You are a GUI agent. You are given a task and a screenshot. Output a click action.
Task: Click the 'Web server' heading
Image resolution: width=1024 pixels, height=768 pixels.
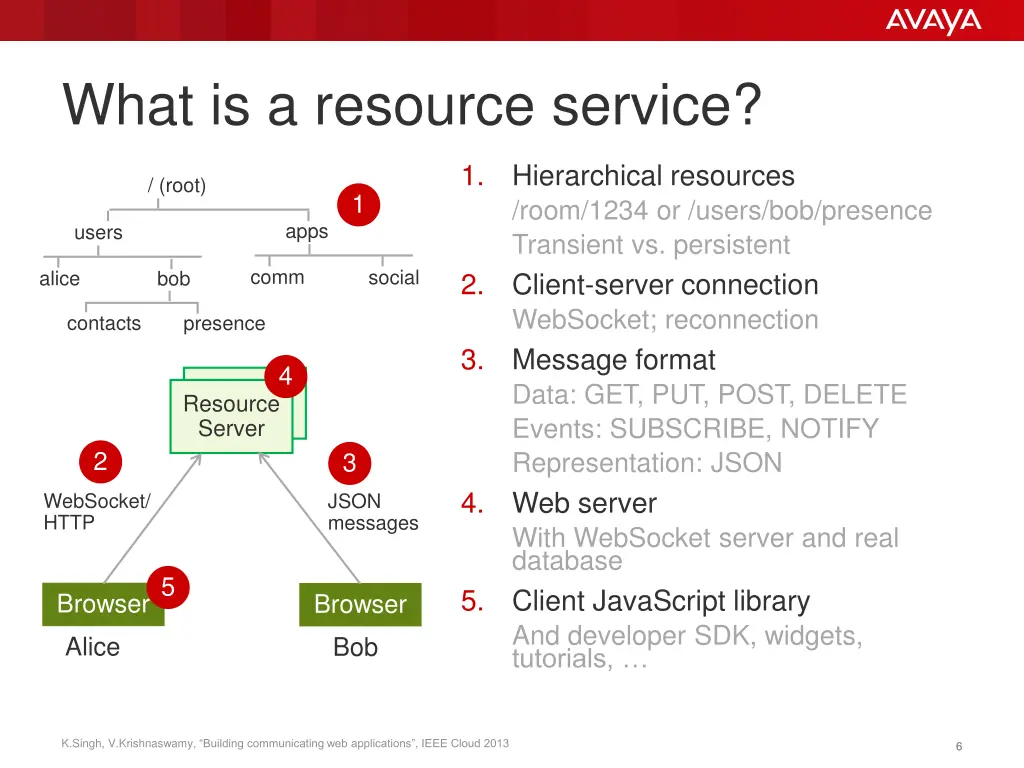point(584,504)
